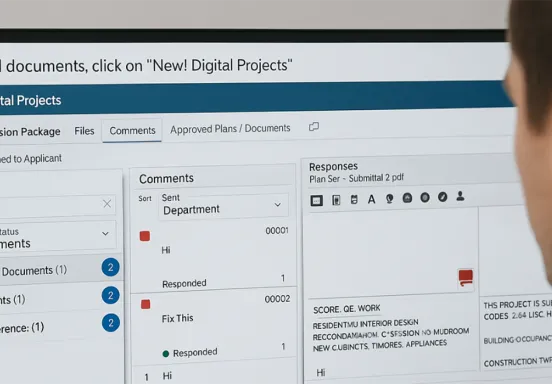The image size is (552, 384).
Task: Click the red square marker on comment 00002
Action: coord(145,304)
